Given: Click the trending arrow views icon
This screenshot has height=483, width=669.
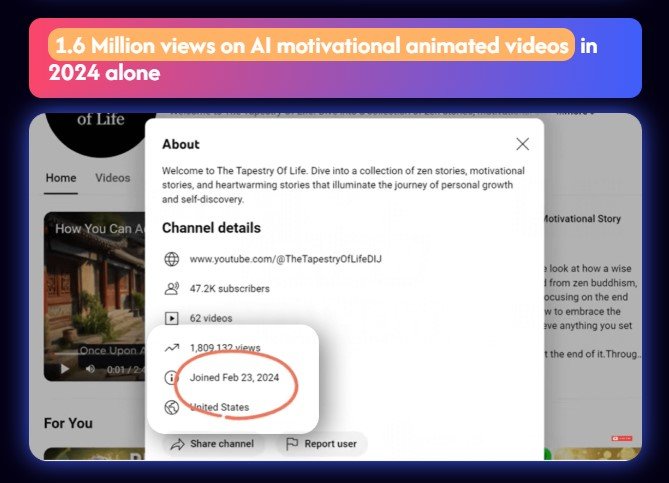Looking at the screenshot, I should pos(170,348).
